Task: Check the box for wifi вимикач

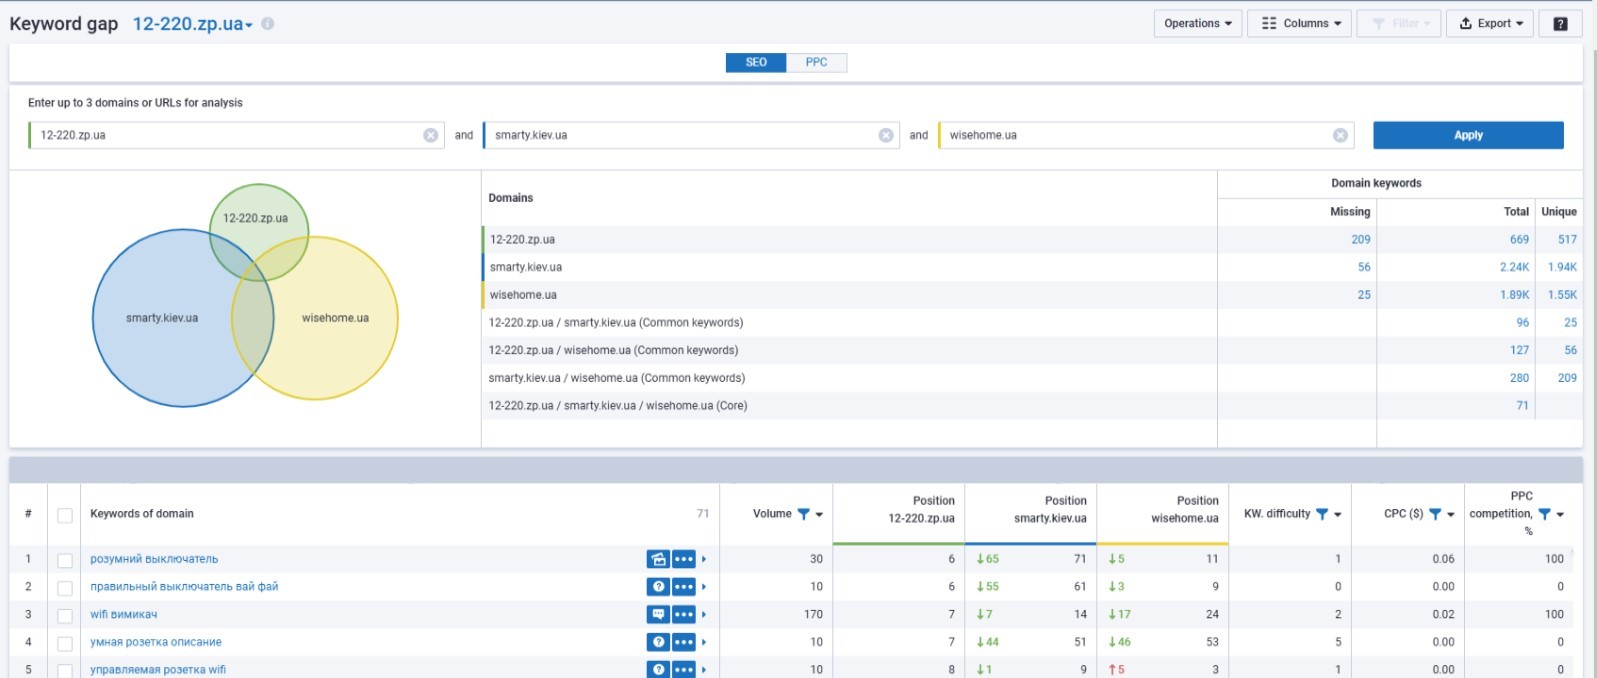Action: tap(65, 615)
